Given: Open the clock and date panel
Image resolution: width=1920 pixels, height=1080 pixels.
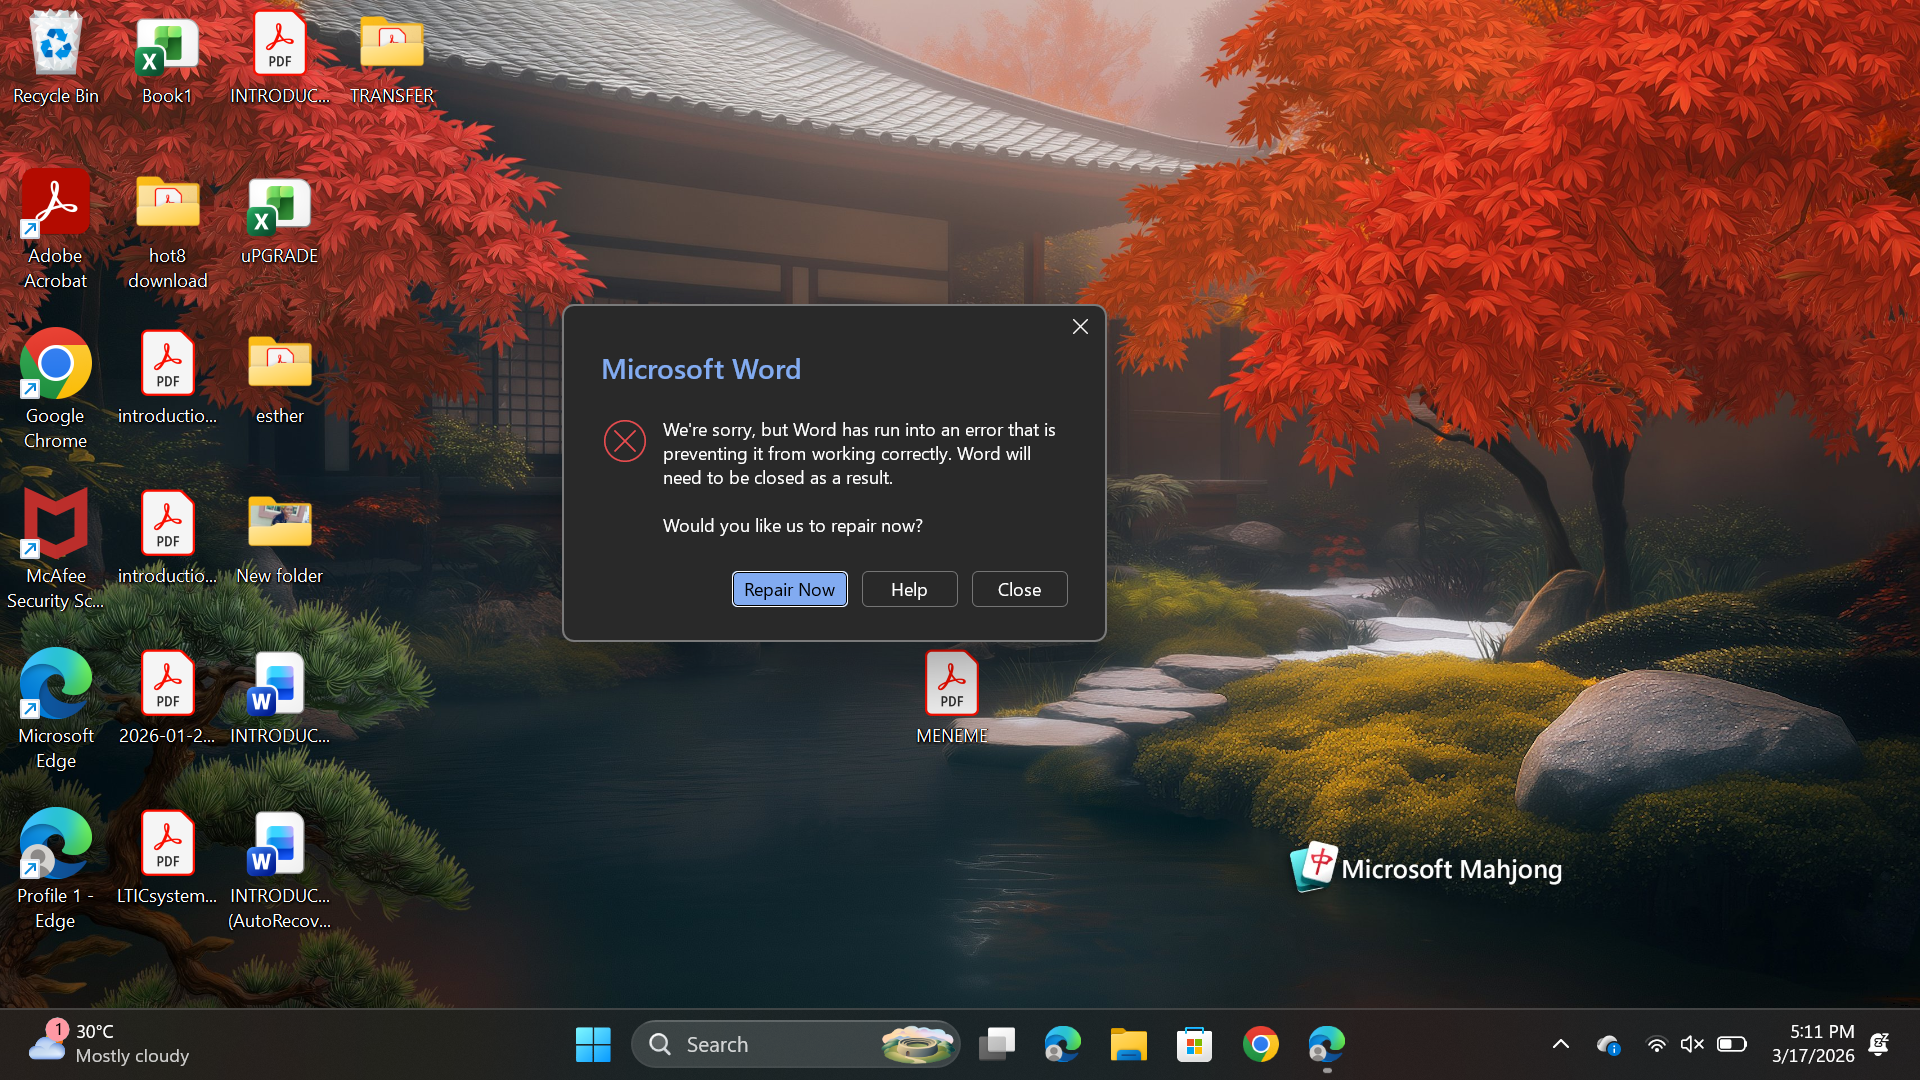Looking at the screenshot, I should [1812, 1043].
